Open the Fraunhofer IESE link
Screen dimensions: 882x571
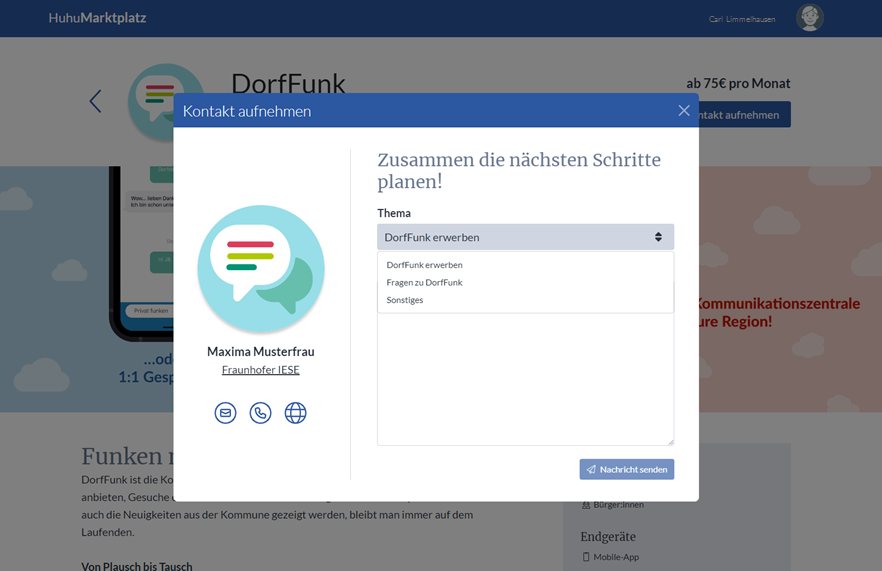coord(260,370)
